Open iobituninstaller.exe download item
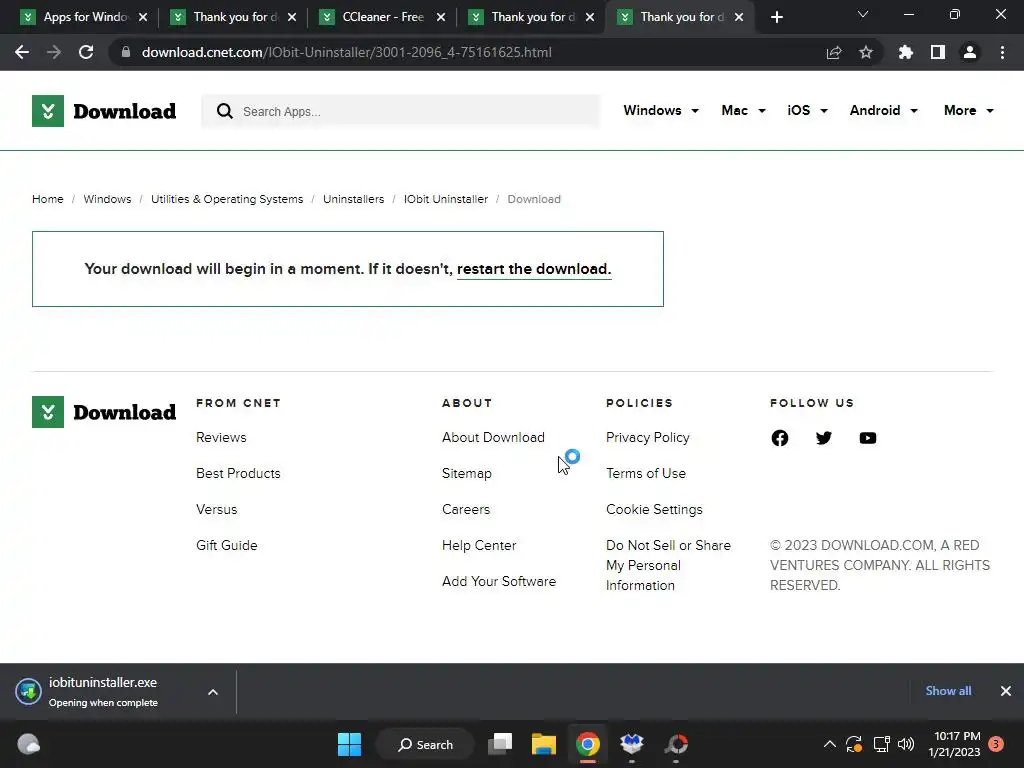This screenshot has height=768, width=1024. coord(104,692)
